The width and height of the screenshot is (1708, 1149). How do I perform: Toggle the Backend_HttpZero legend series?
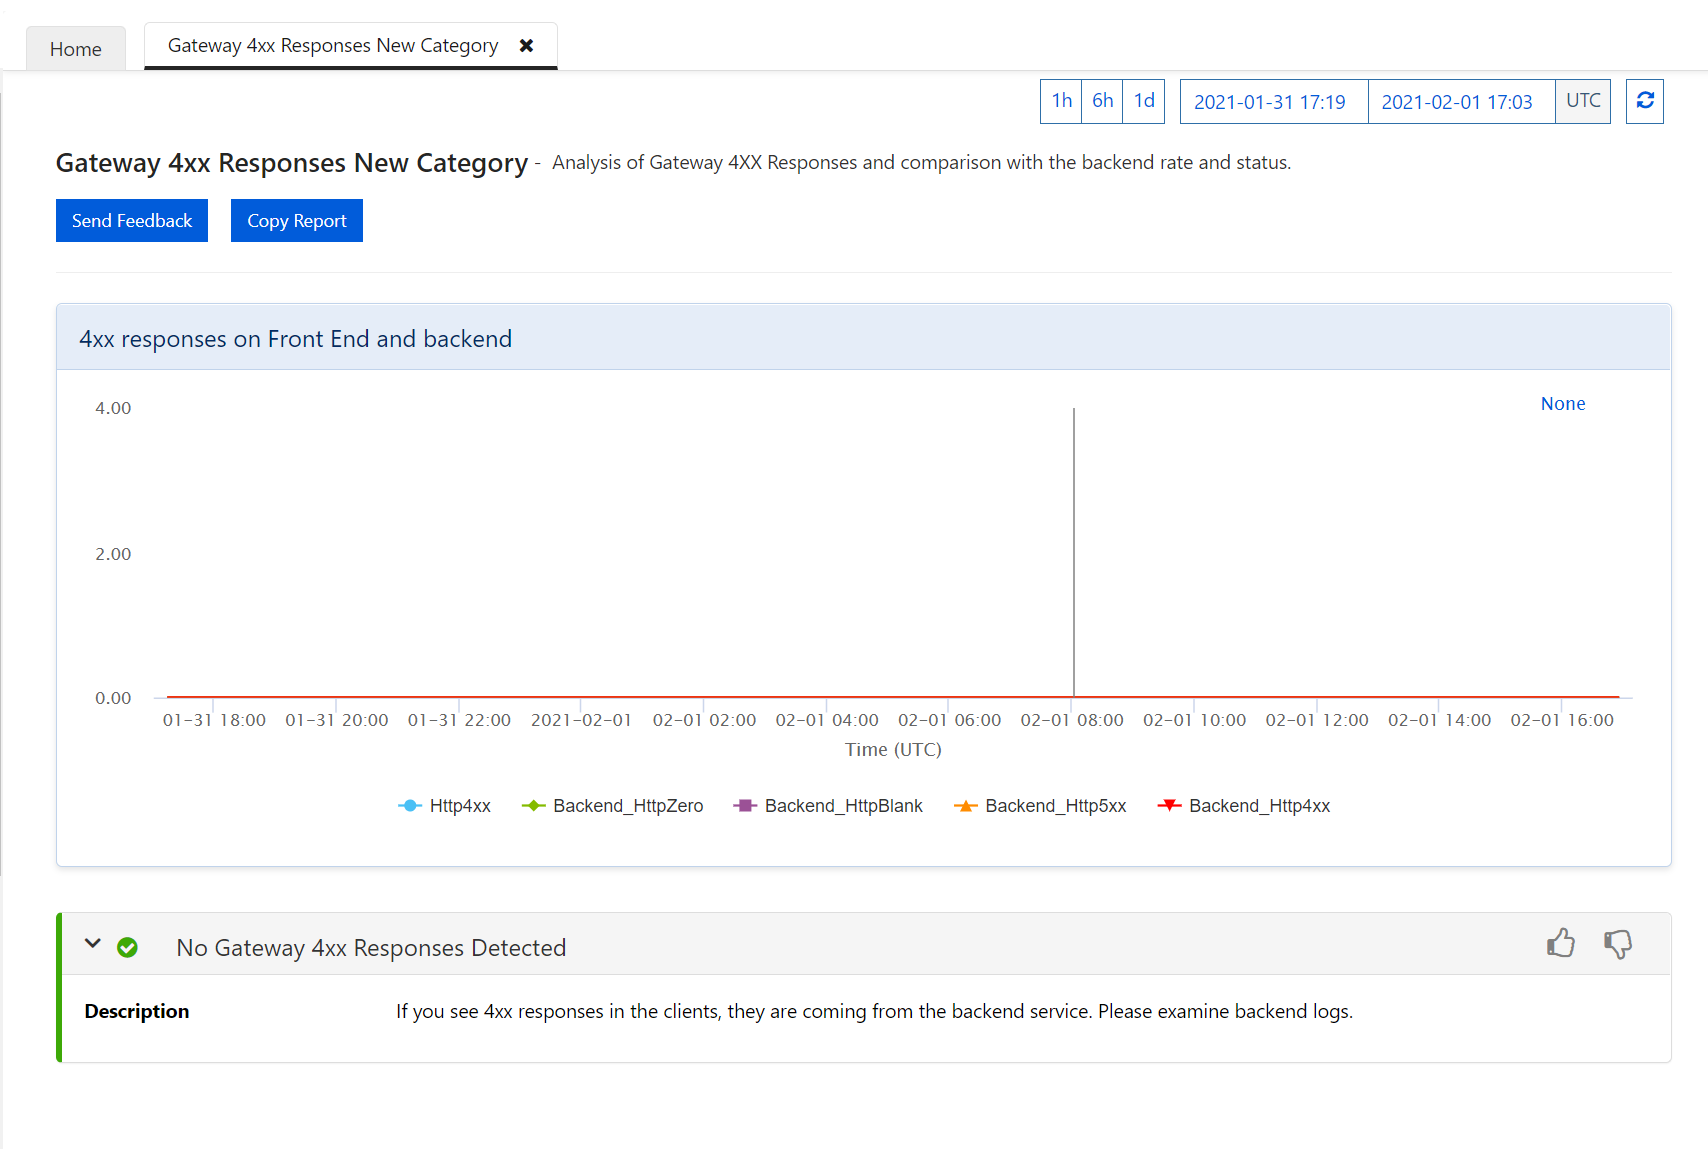coord(613,806)
